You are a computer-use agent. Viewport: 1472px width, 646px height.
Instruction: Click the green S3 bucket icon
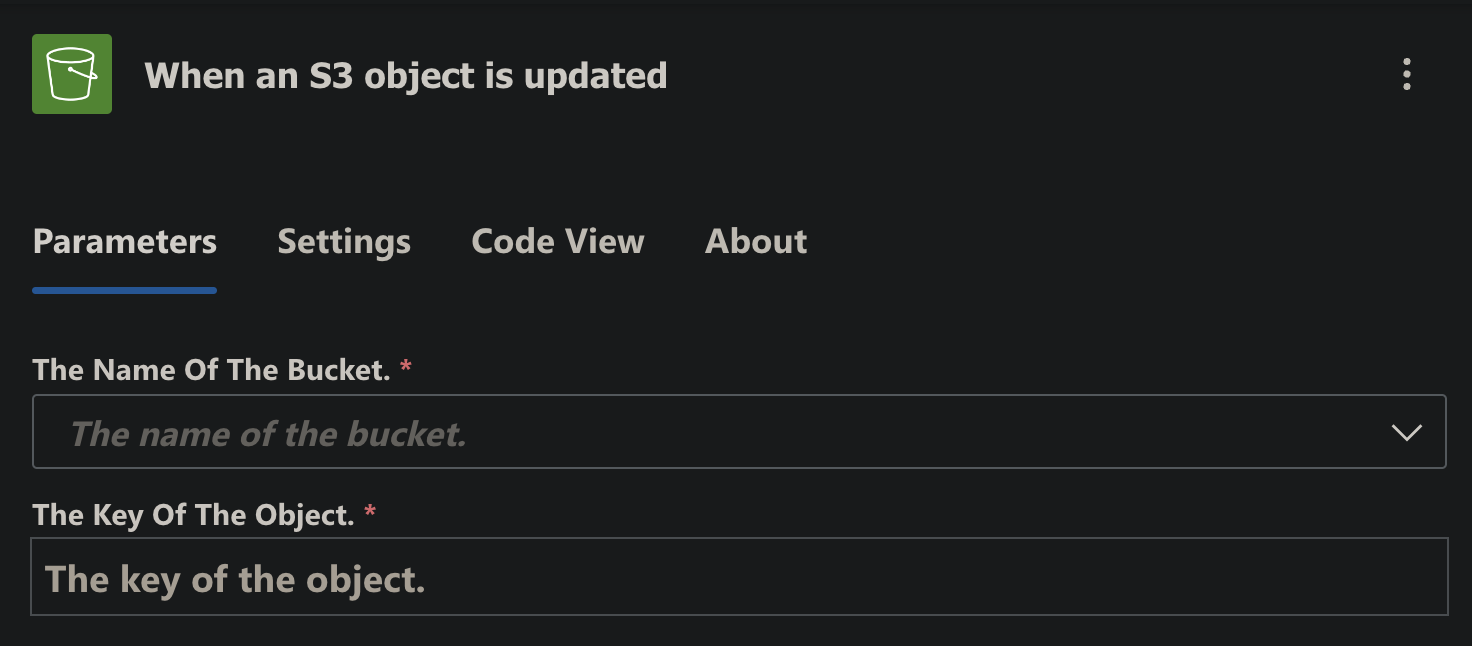tap(72, 74)
